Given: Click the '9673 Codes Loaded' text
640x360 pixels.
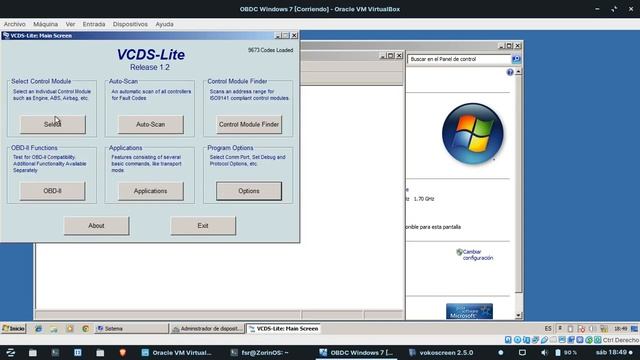Looking at the screenshot, I should [270, 50].
